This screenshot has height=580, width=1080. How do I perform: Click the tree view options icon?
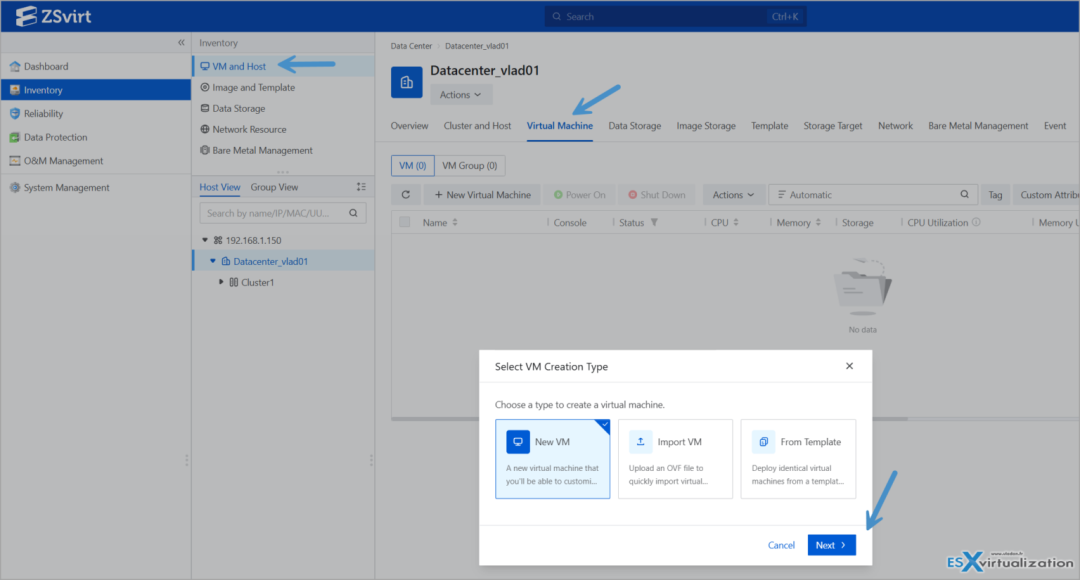[x=361, y=187]
